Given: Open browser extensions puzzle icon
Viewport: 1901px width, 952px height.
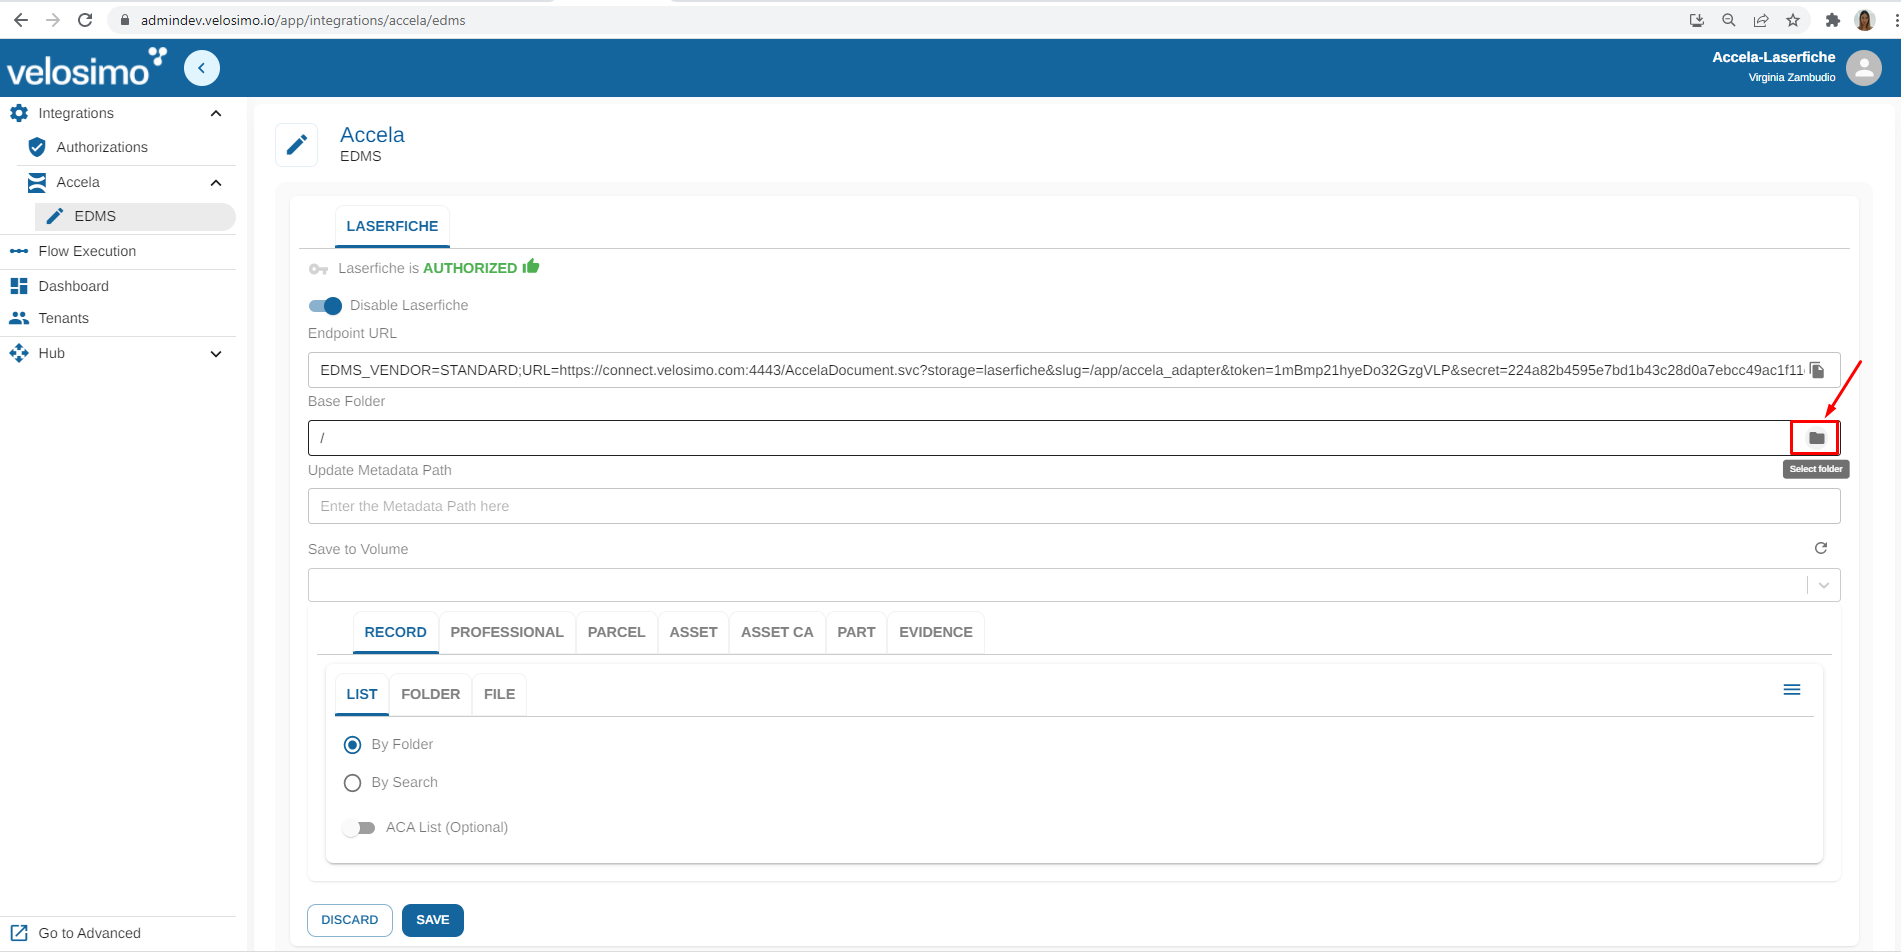Looking at the screenshot, I should tap(1832, 20).
